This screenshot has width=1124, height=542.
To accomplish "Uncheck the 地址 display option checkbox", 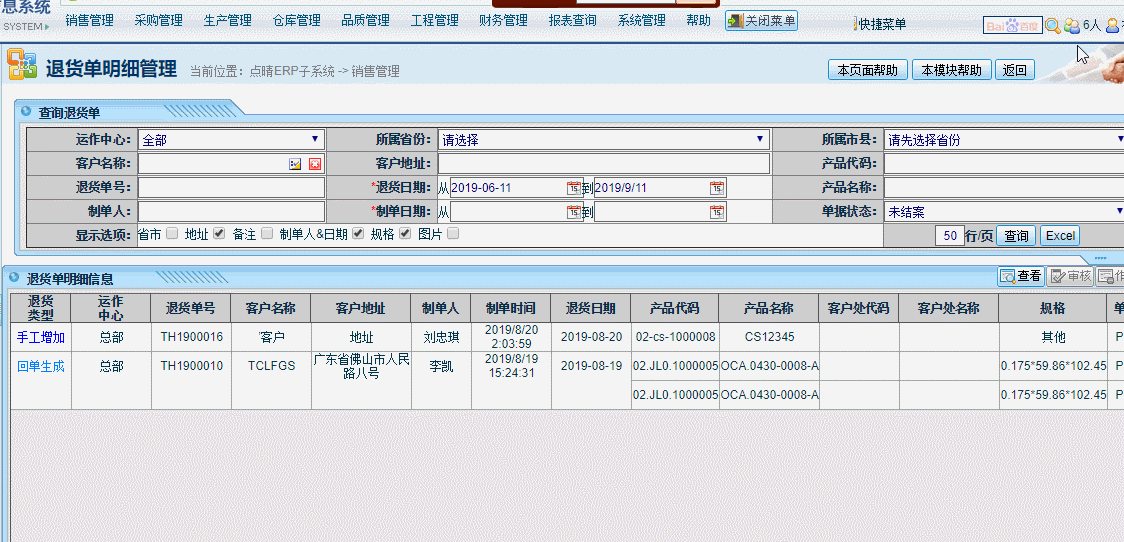I will [x=219, y=234].
